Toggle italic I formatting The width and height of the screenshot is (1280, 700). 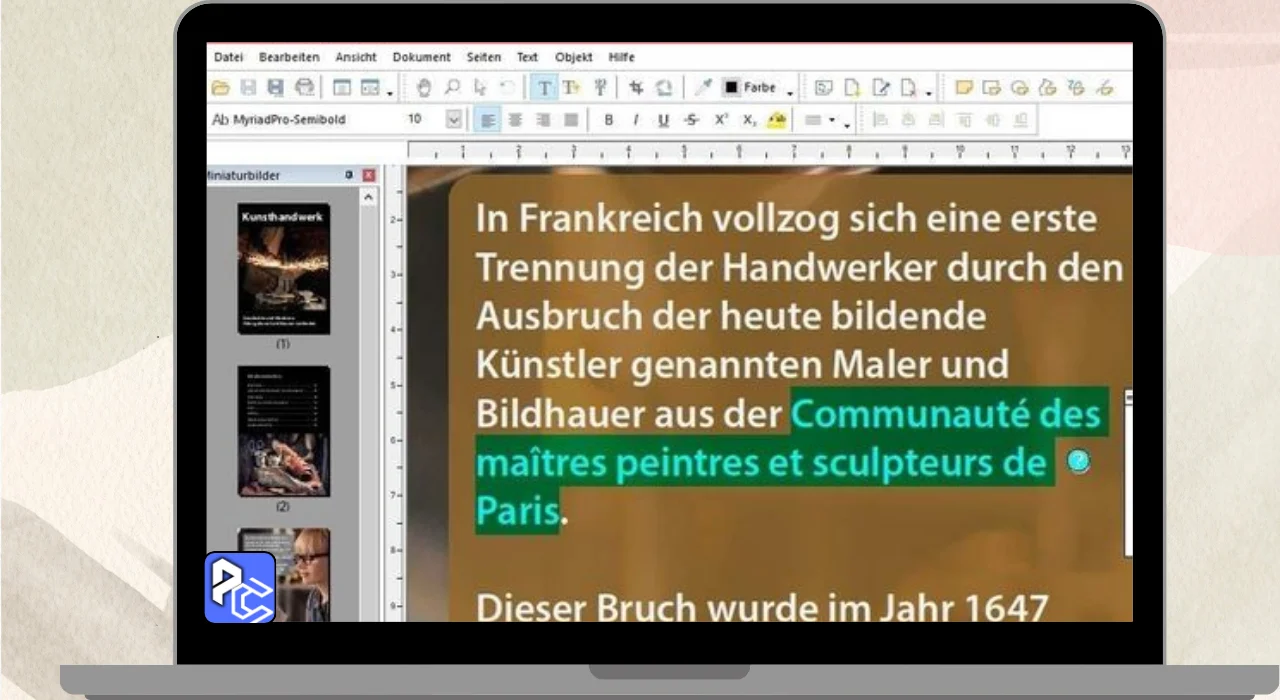[635, 120]
